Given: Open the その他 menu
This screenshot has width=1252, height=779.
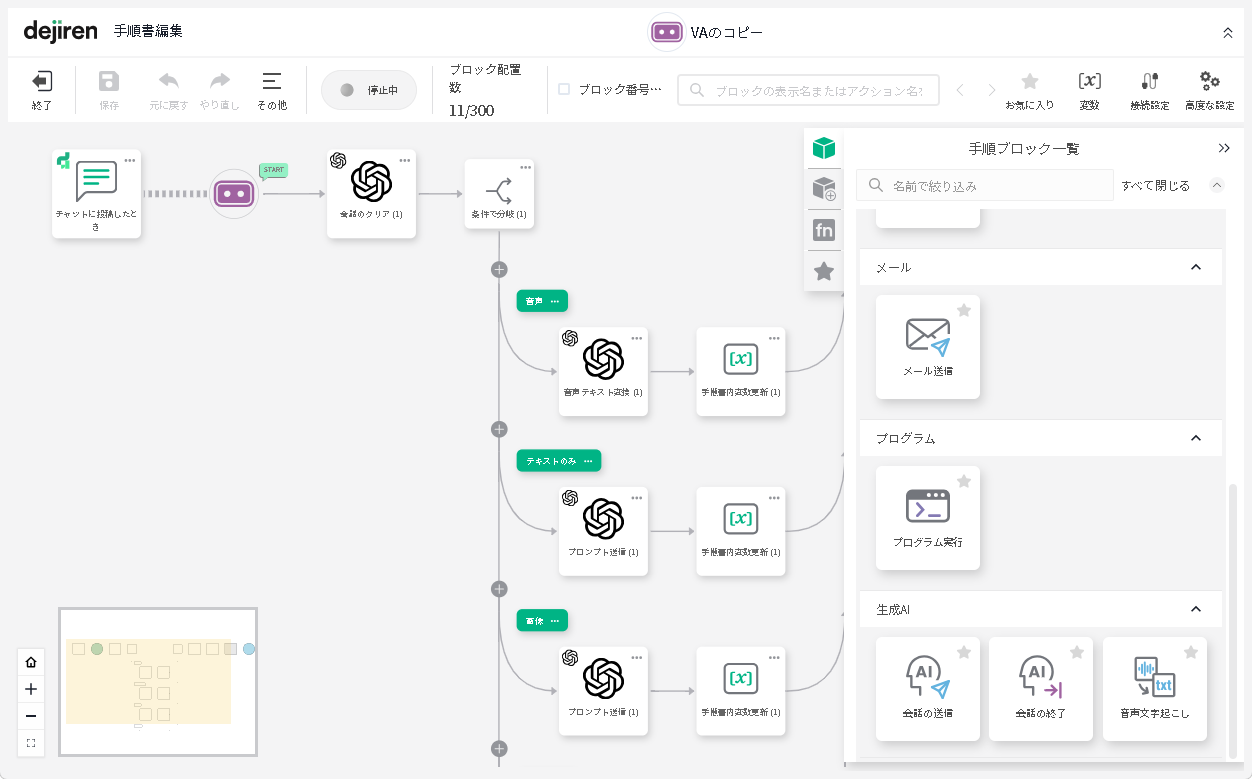Looking at the screenshot, I should coord(271,88).
